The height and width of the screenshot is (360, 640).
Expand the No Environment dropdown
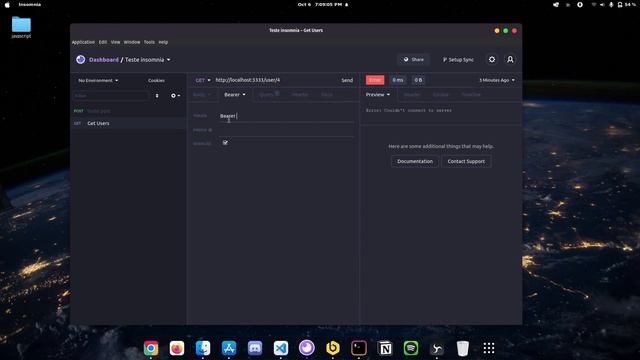click(98, 80)
